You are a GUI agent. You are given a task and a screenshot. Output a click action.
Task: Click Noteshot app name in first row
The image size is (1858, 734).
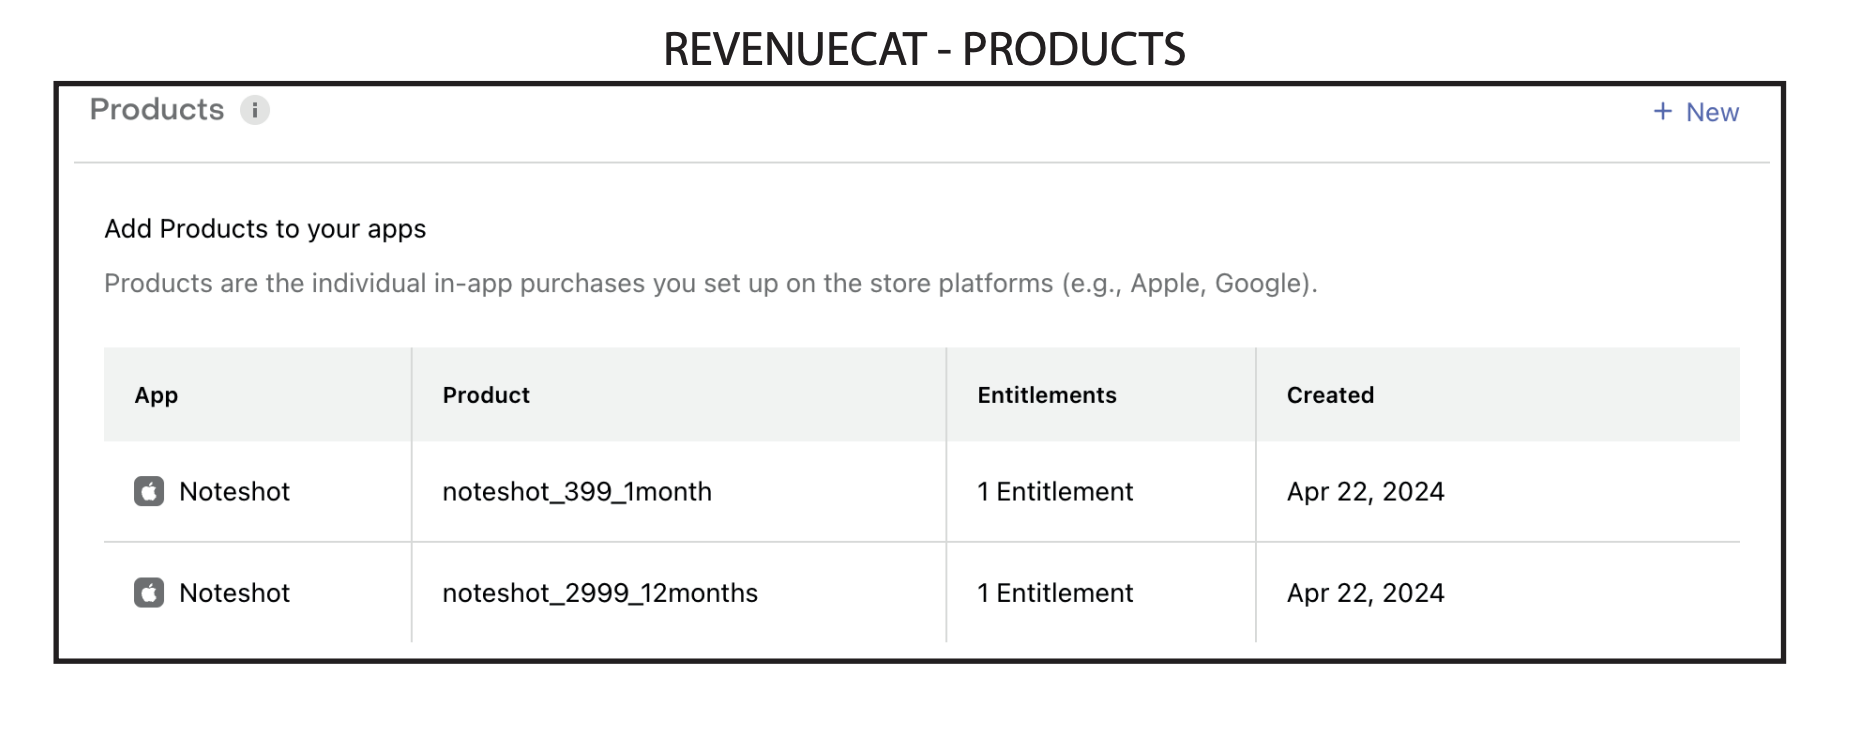coord(234,492)
